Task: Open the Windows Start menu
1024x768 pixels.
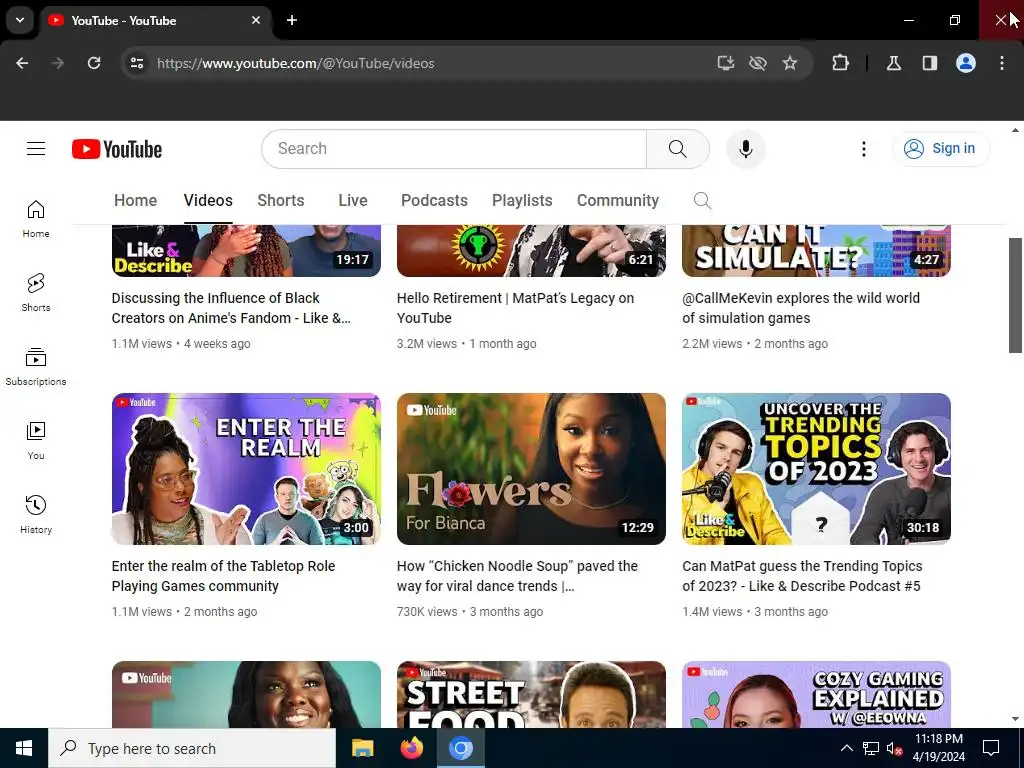Action: pyautogui.click(x=24, y=748)
